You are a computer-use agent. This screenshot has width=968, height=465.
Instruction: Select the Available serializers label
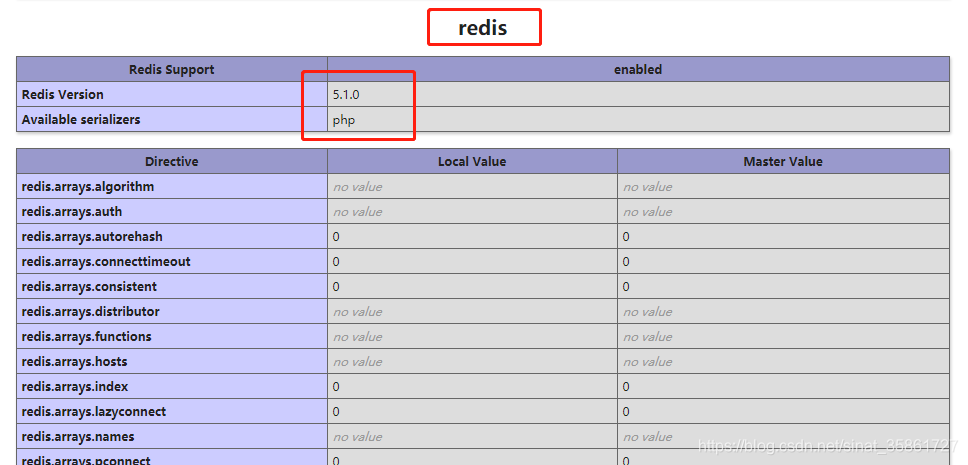point(81,119)
